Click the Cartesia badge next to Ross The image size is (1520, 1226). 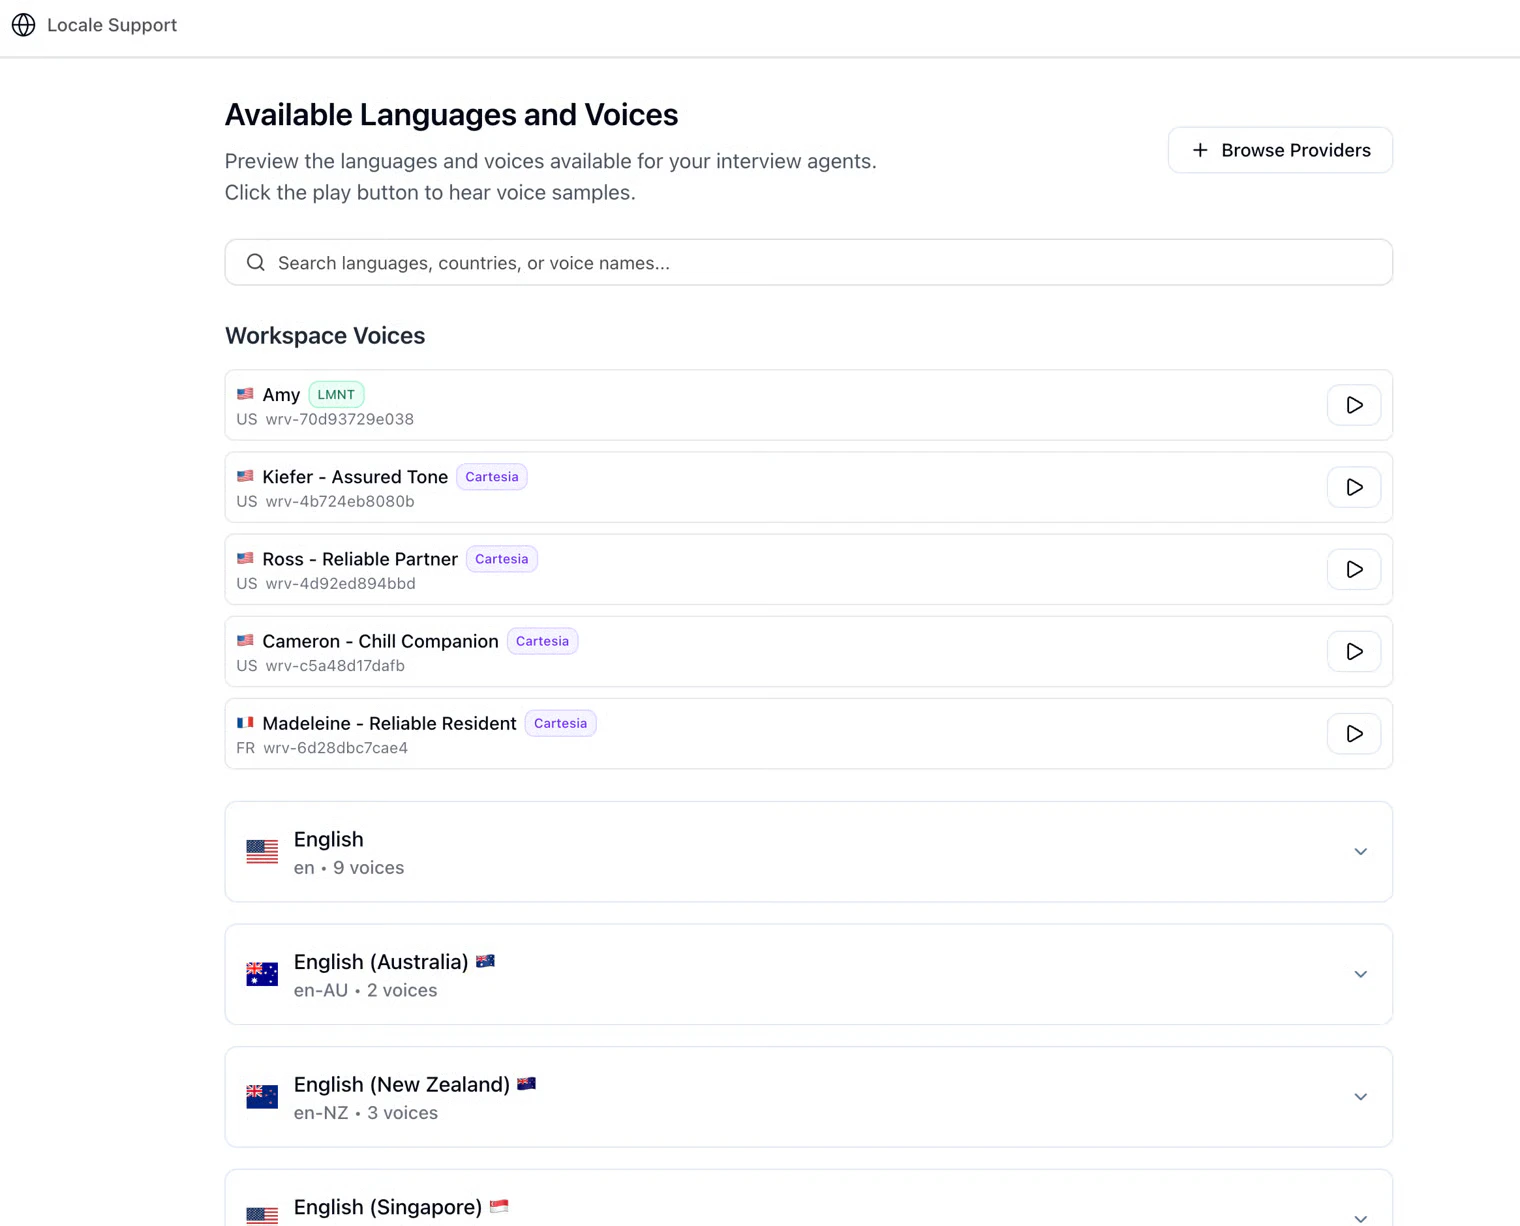(x=502, y=559)
